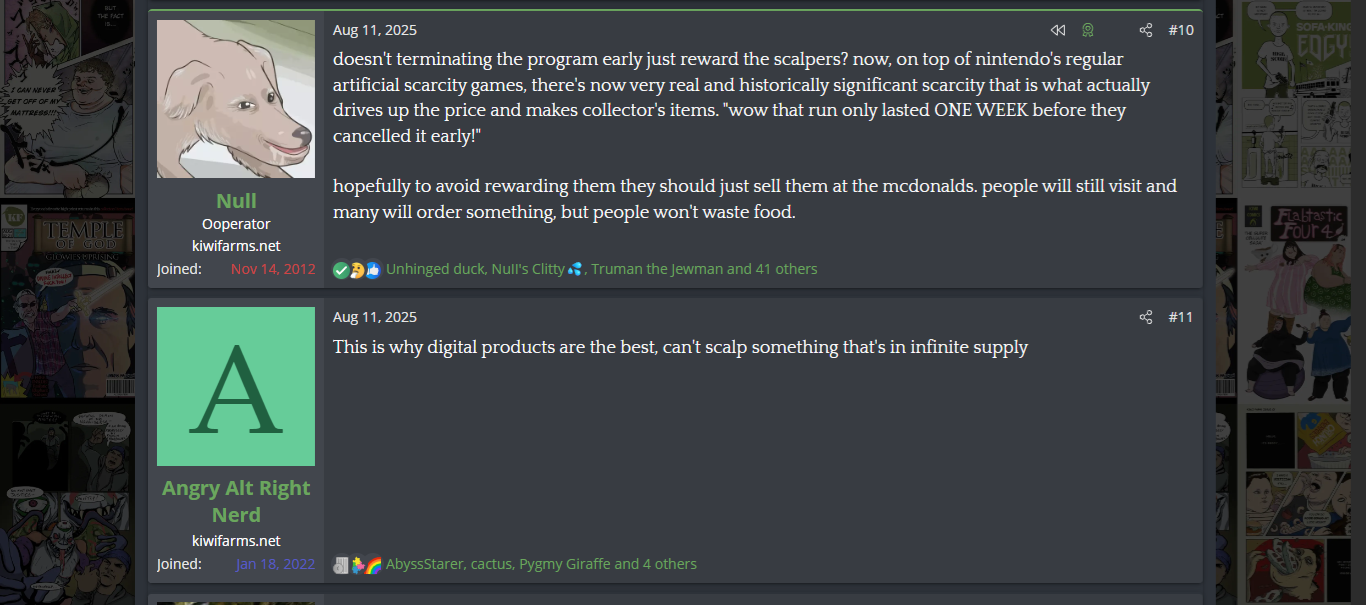Click the blue thumbs-up reaction icon

pyautogui.click(x=373, y=269)
